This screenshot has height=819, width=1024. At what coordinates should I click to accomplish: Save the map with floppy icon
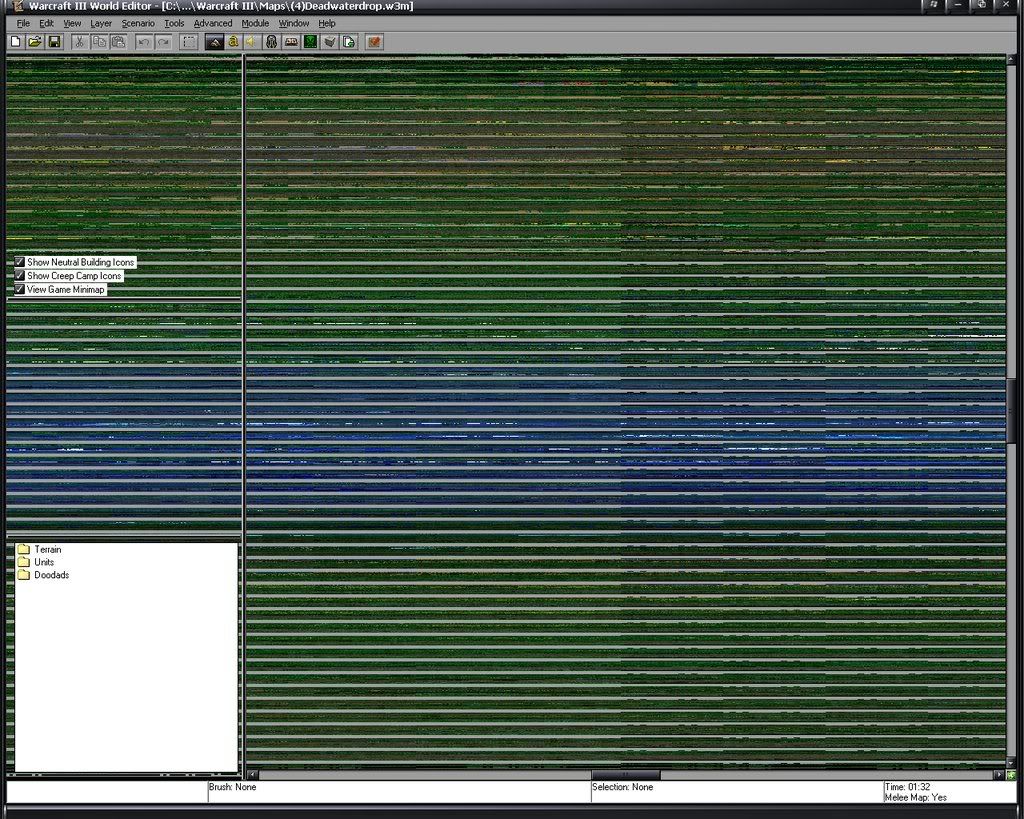(55, 42)
